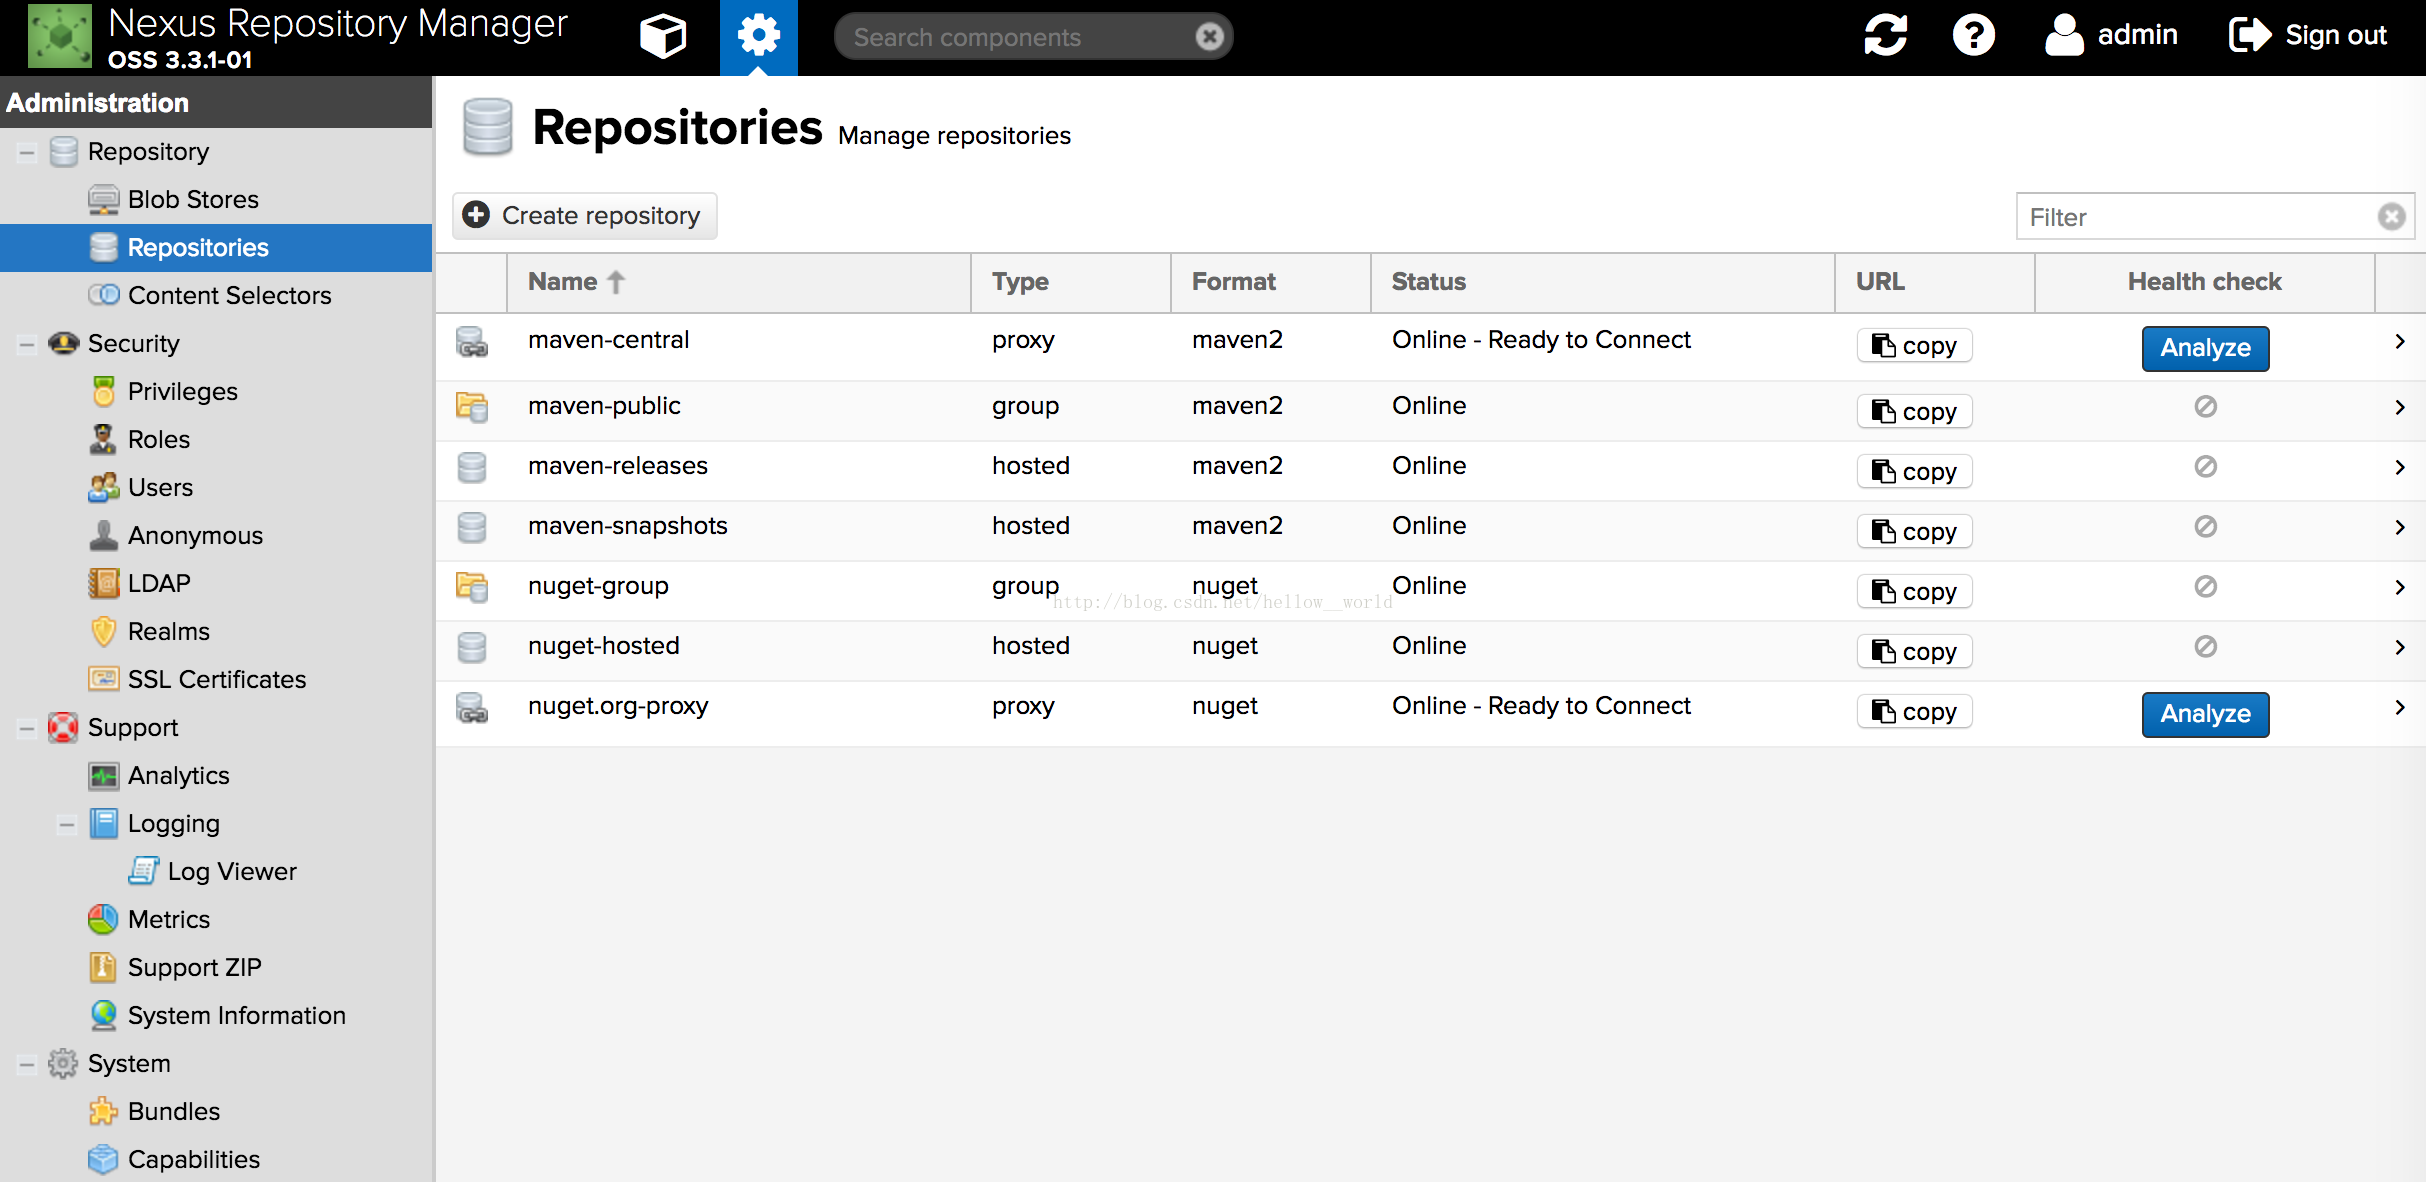Image resolution: width=2426 pixels, height=1182 pixels.
Task: Click the Roles icon in sidebar
Action: [103, 439]
